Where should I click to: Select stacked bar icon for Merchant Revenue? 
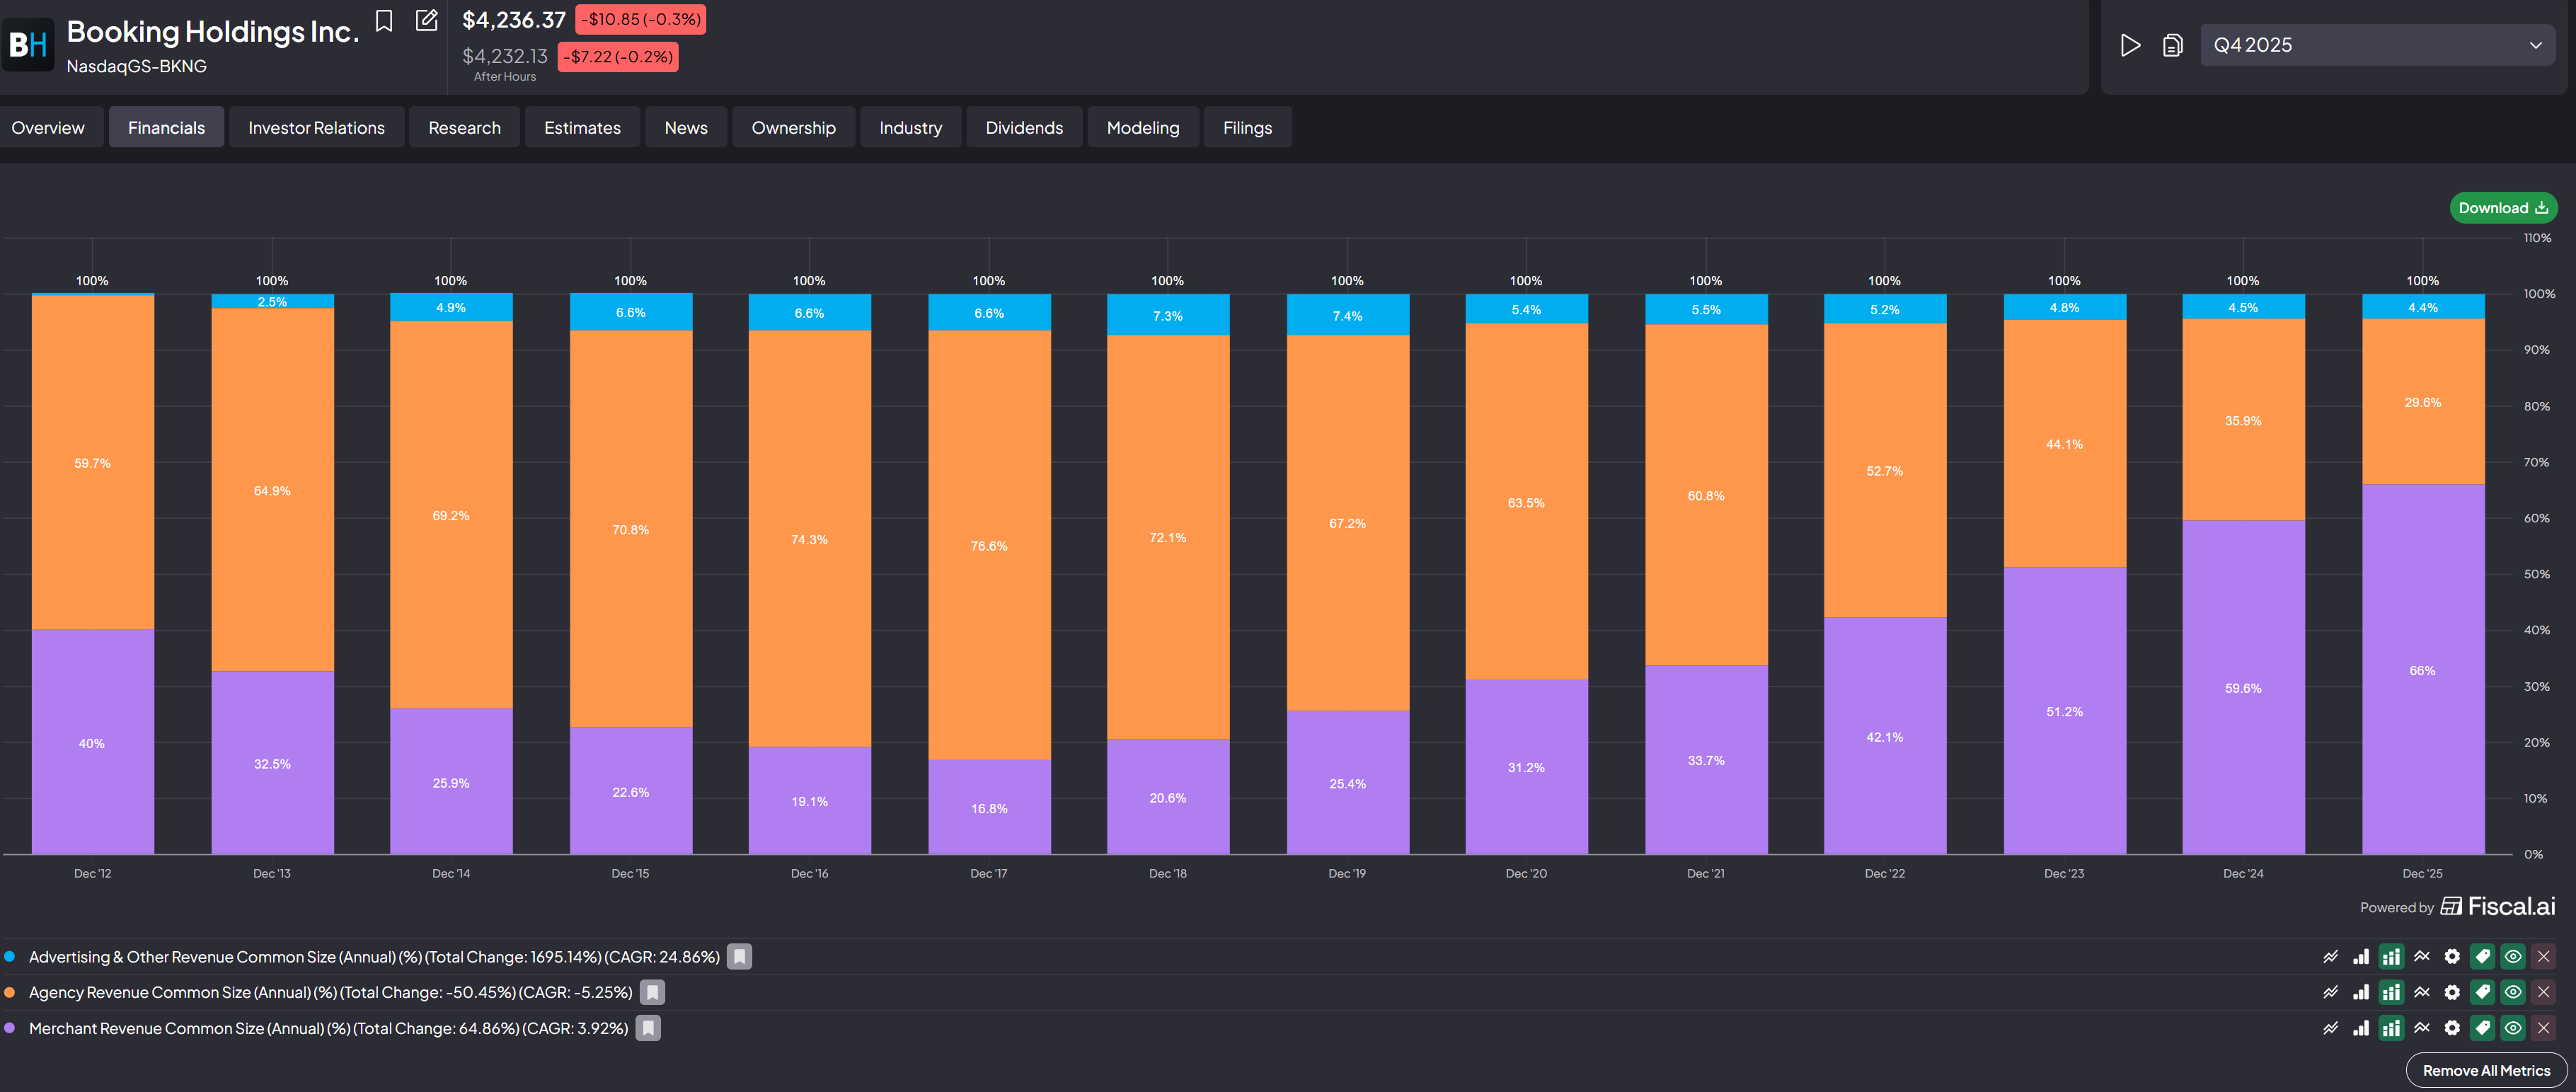tap(2391, 1028)
